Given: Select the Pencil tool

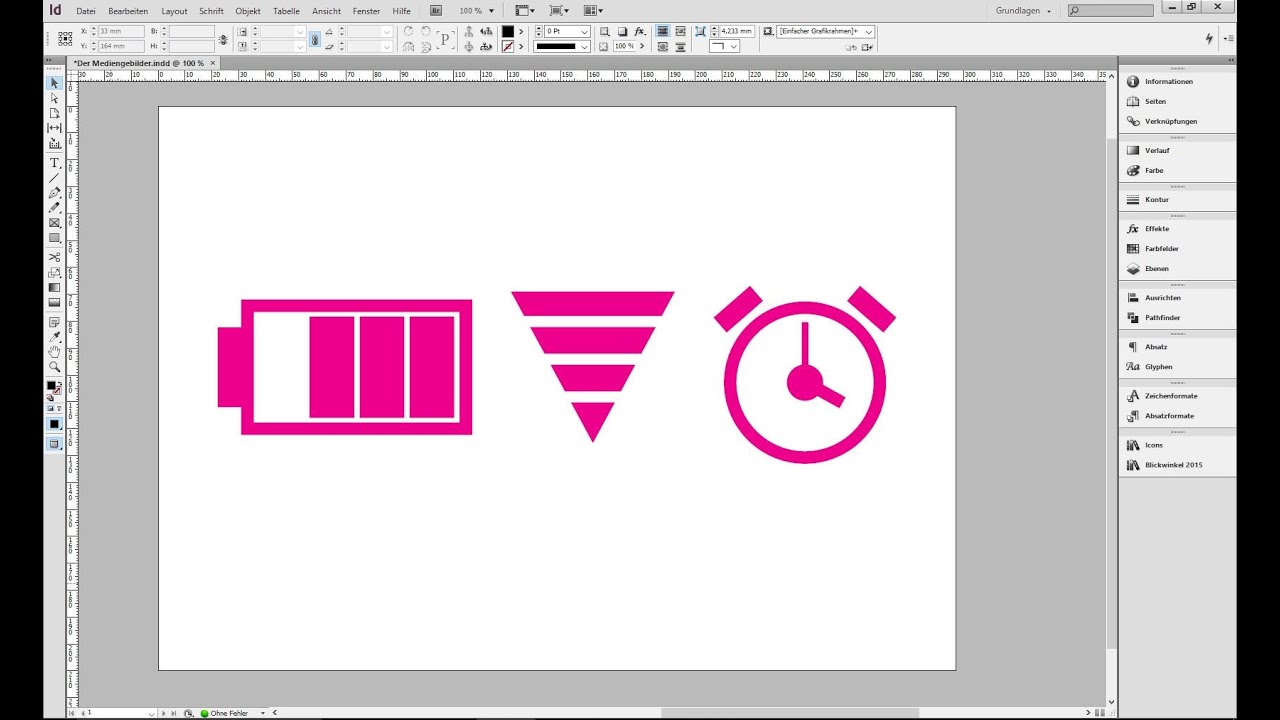Looking at the screenshot, I should tap(54, 208).
